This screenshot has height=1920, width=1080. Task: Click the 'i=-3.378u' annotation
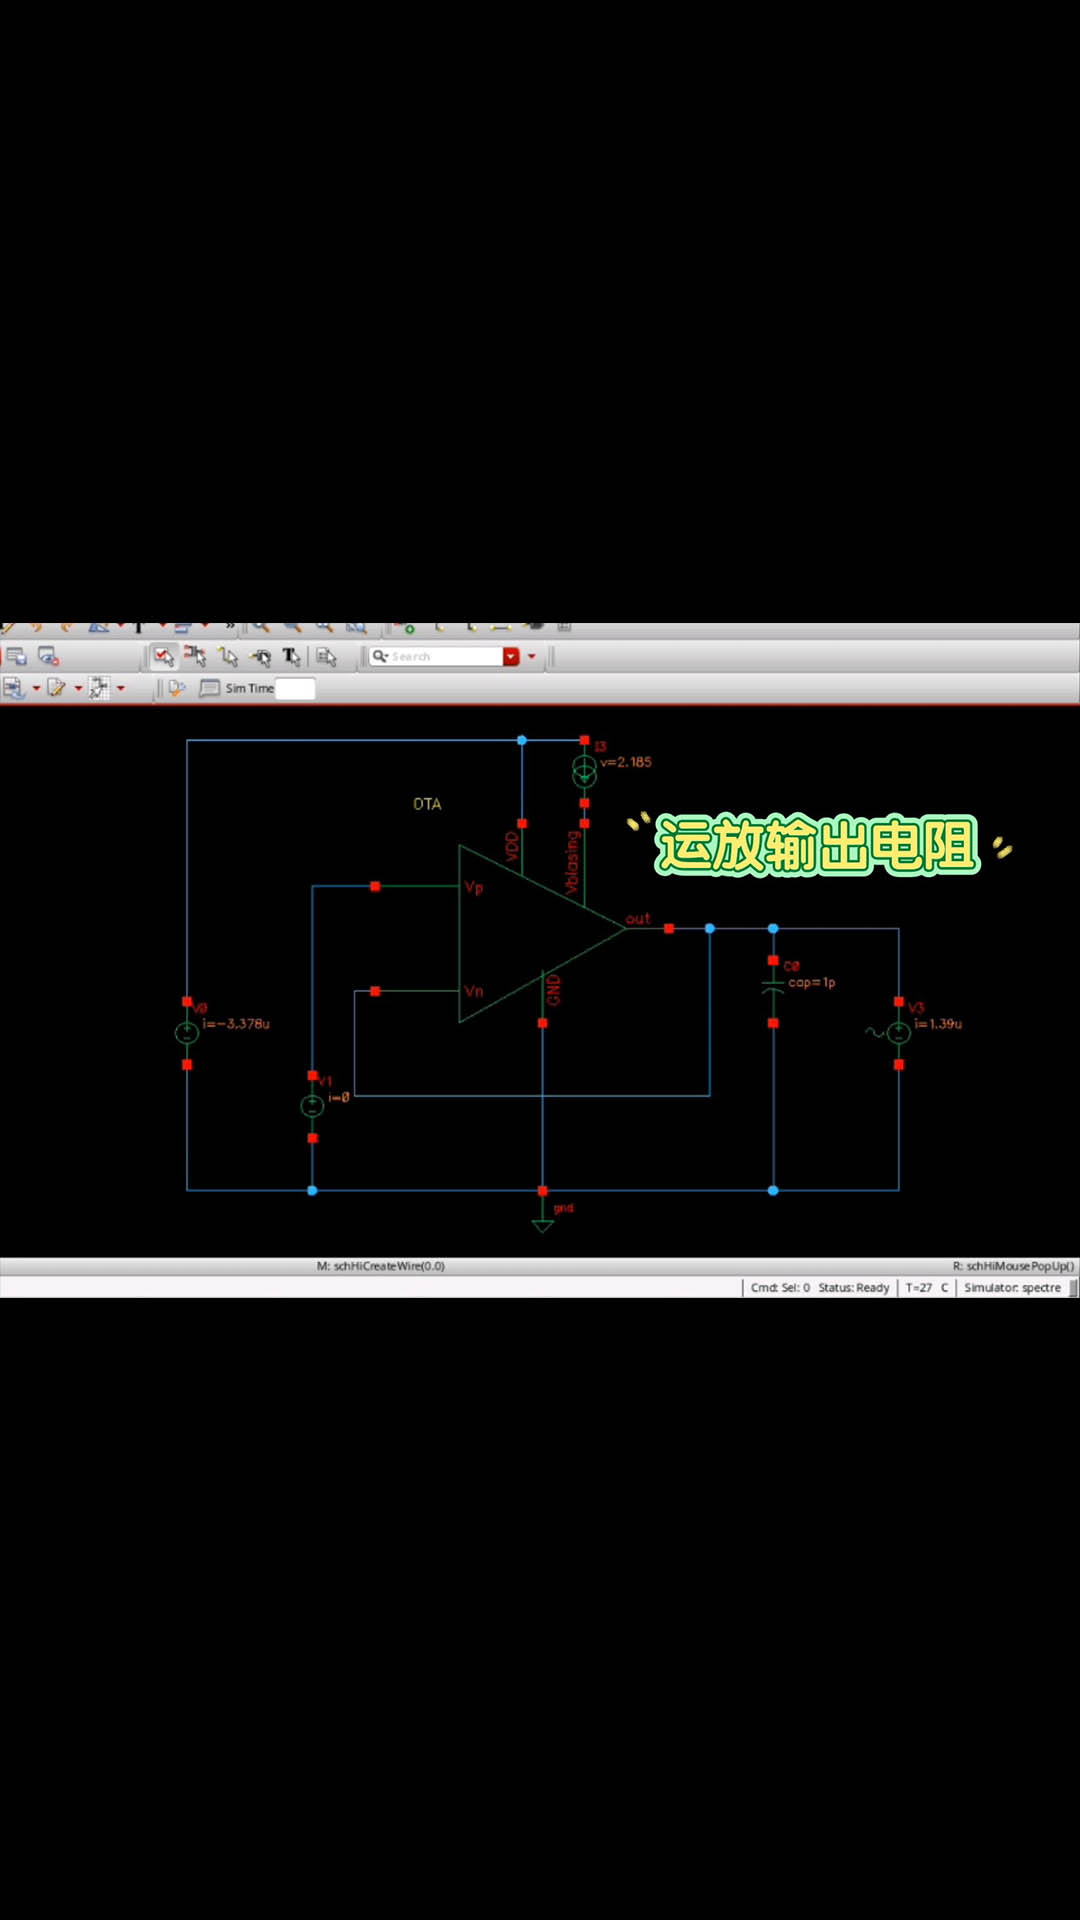(236, 1024)
